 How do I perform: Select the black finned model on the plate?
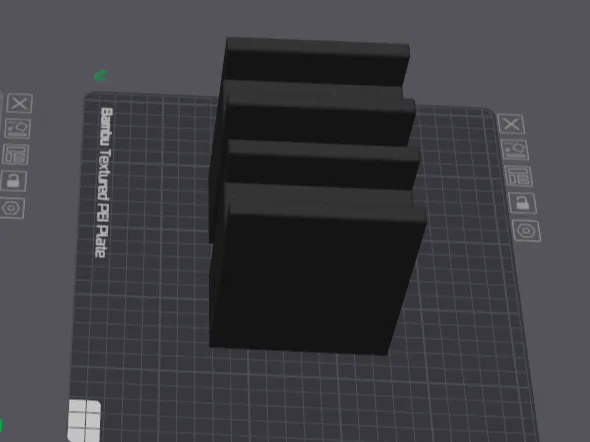[316, 196]
